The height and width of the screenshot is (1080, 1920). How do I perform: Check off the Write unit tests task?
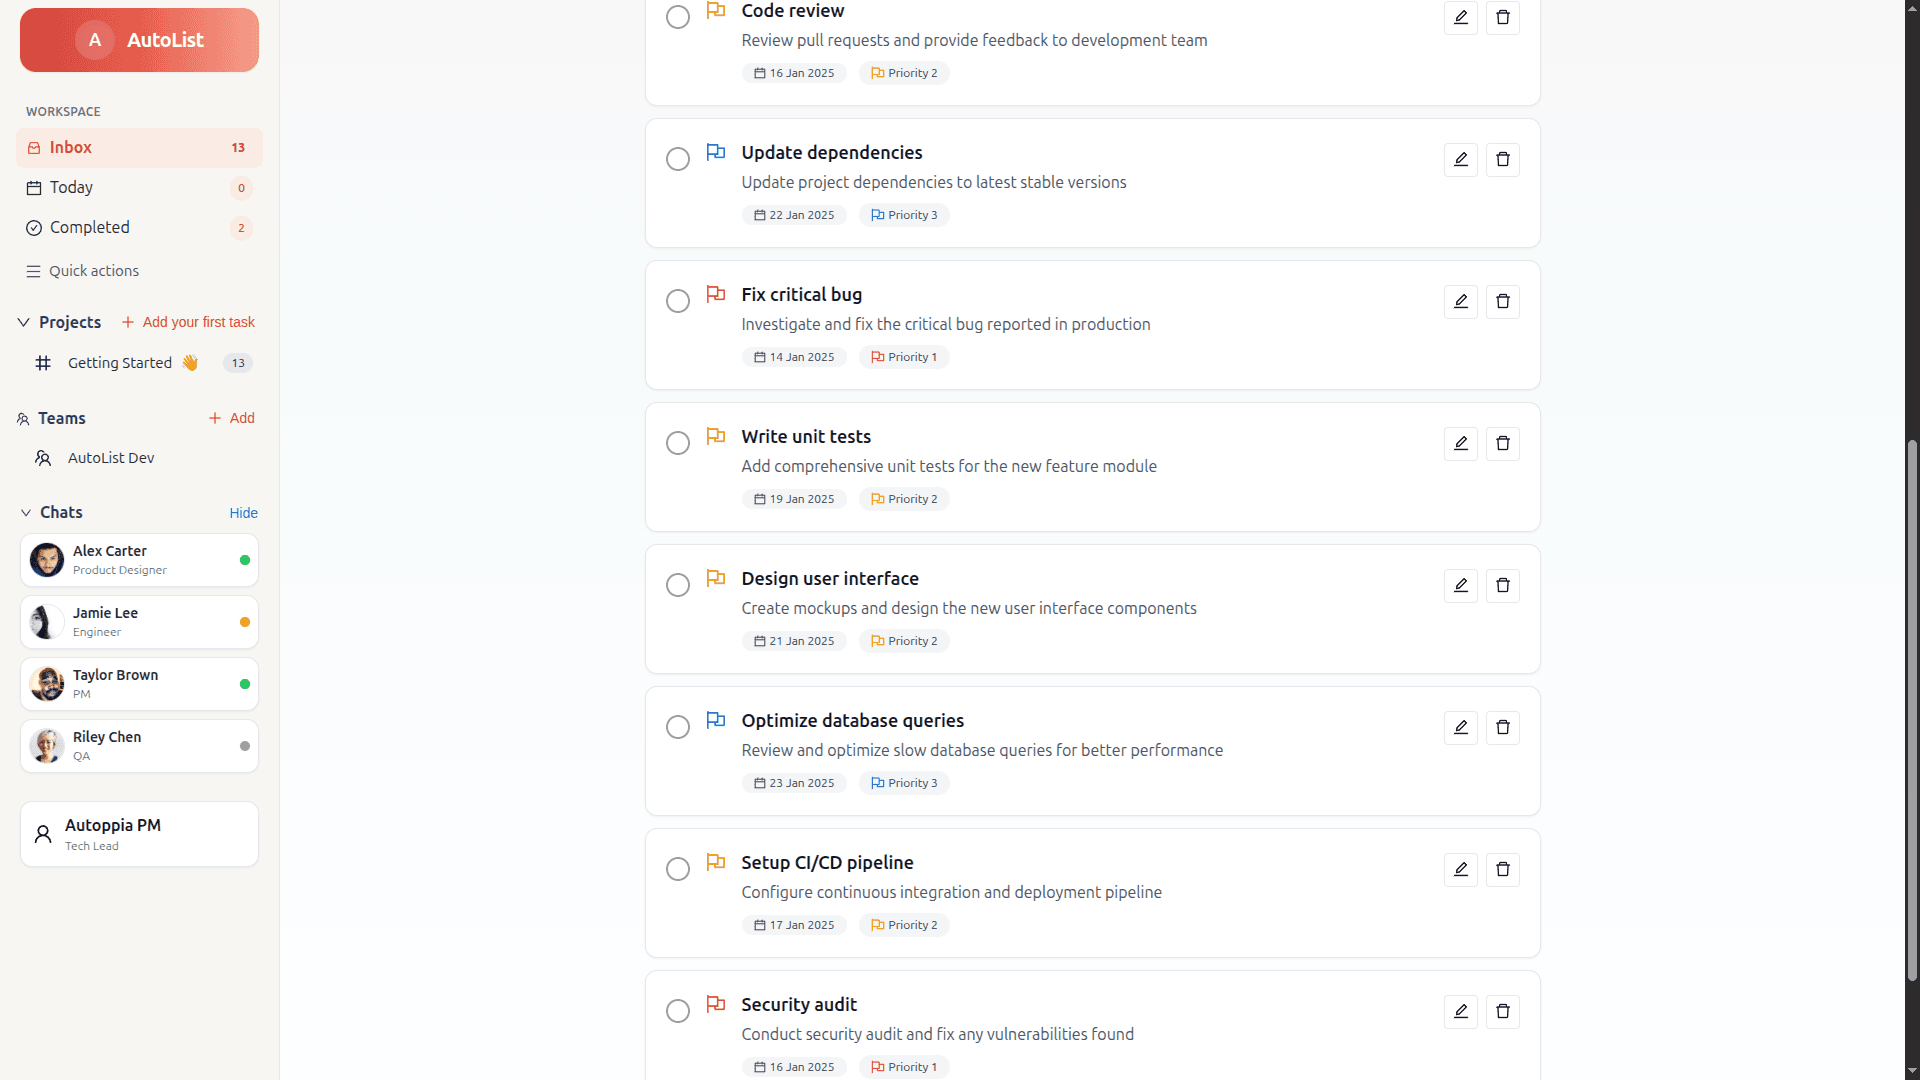click(x=678, y=443)
